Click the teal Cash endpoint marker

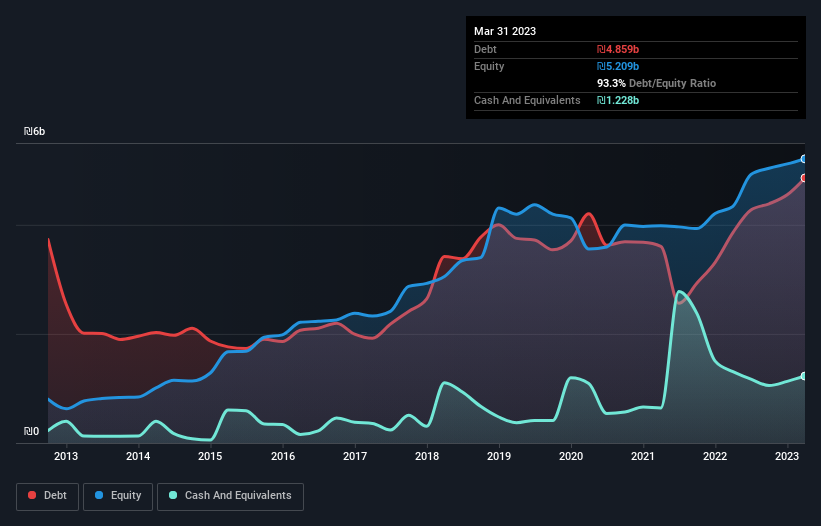pyautogui.click(x=804, y=376)
